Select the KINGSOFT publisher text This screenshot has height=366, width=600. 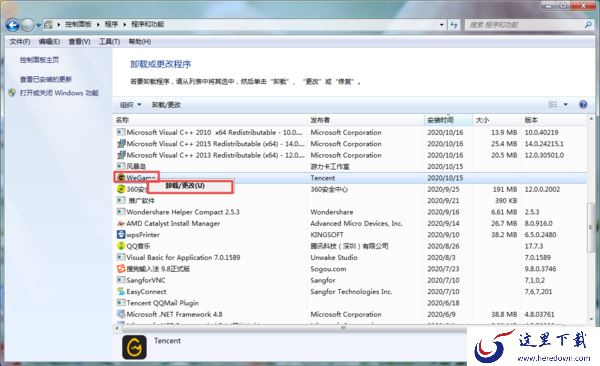pyautogui.click(x=327, y=235)
